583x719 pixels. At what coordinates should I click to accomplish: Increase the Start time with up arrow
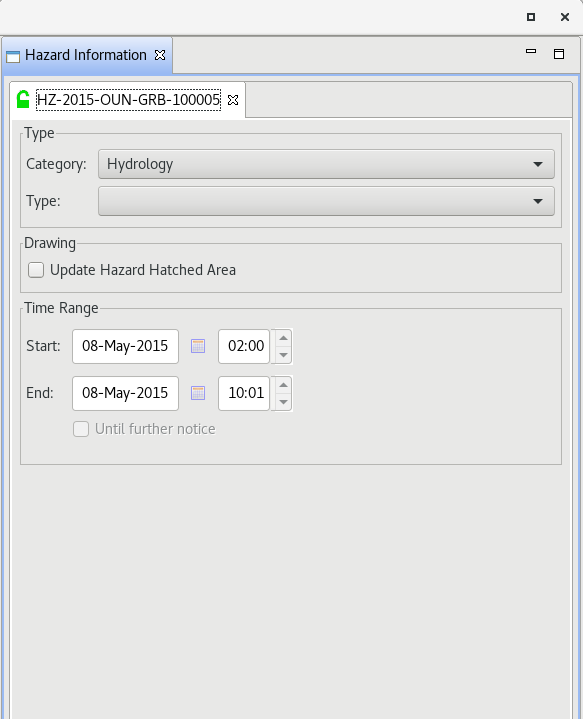[283, 338]
